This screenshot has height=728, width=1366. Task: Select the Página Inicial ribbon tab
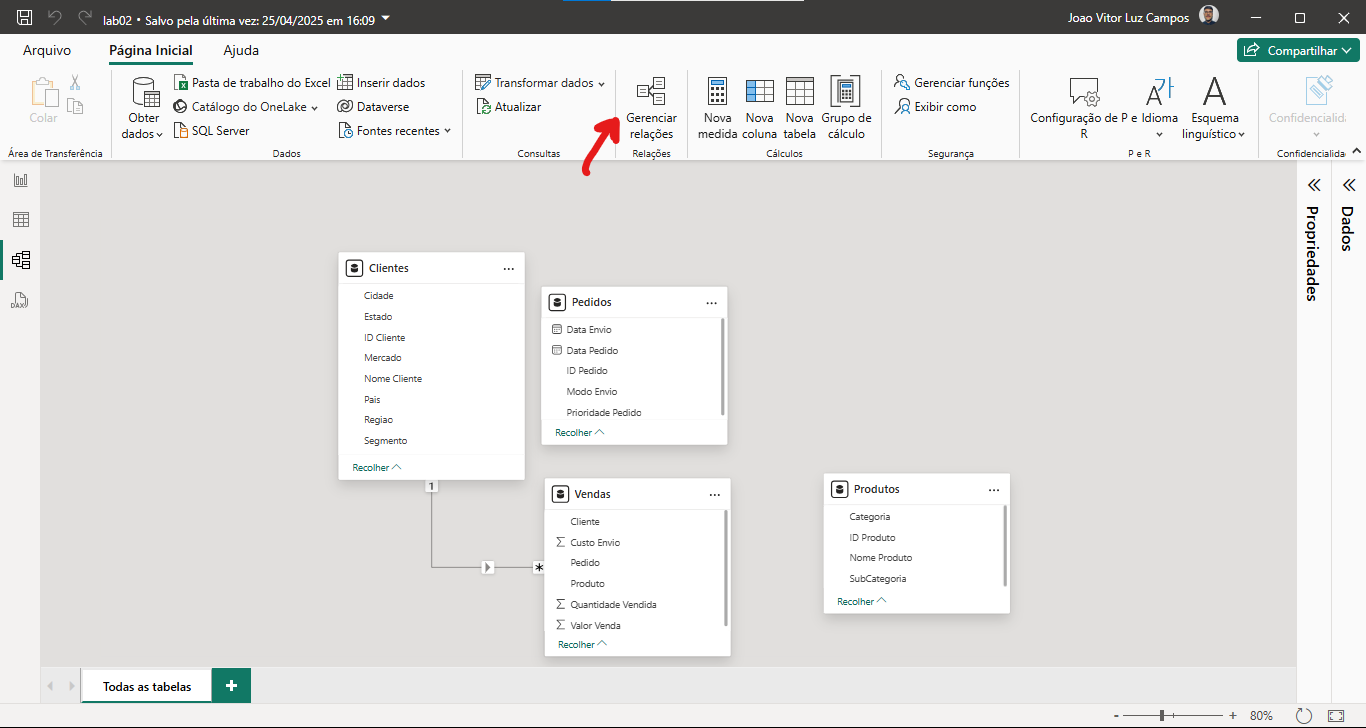[151, 50]
